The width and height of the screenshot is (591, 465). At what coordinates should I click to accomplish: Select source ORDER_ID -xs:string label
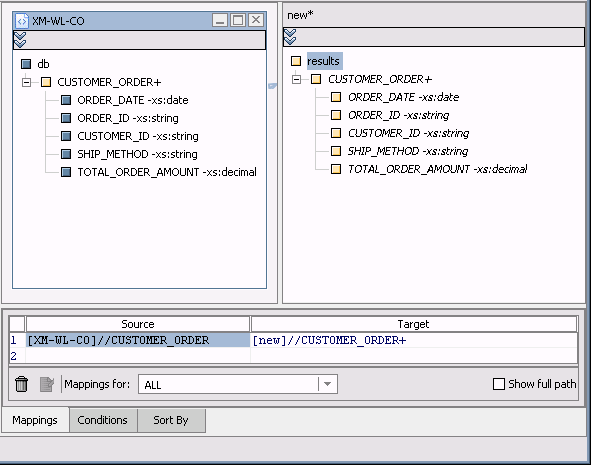[128, 118]
